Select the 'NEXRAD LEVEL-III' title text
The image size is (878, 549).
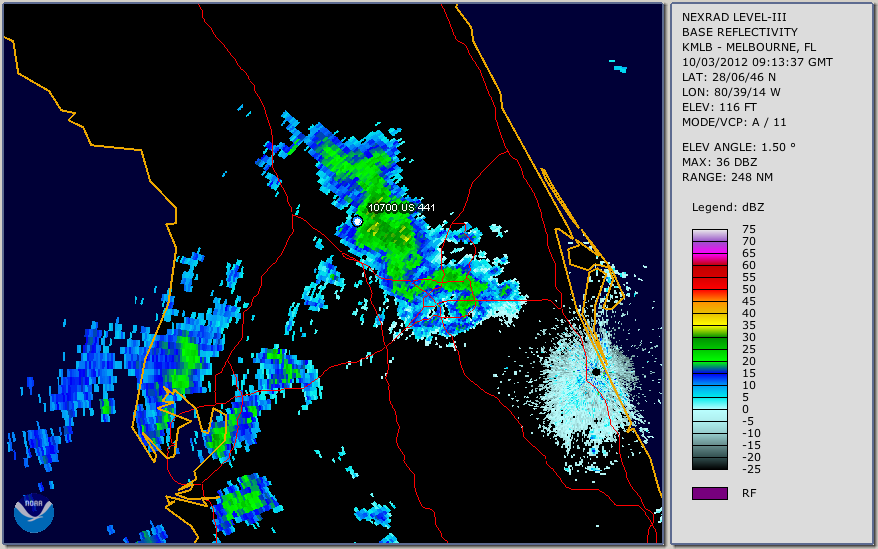point(734,17)
